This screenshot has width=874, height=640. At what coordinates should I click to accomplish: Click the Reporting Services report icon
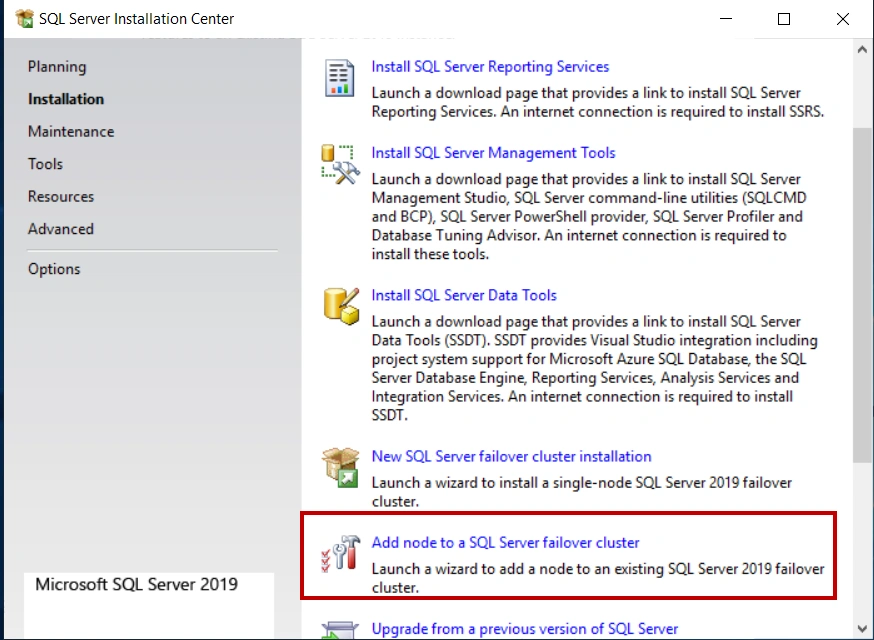point(339,78)
